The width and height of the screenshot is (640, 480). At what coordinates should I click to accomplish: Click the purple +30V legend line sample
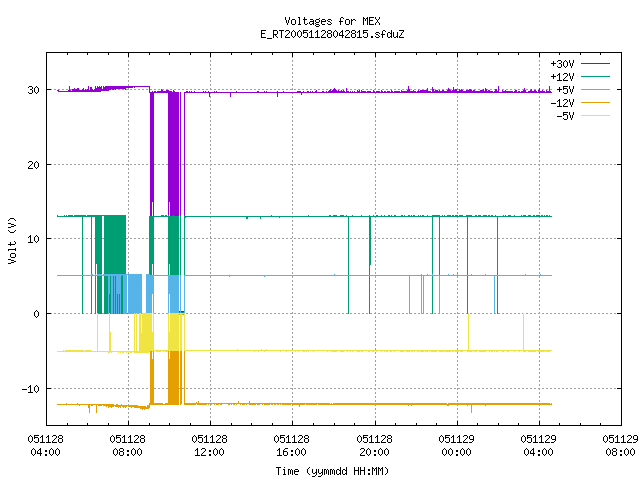point(595,64)
